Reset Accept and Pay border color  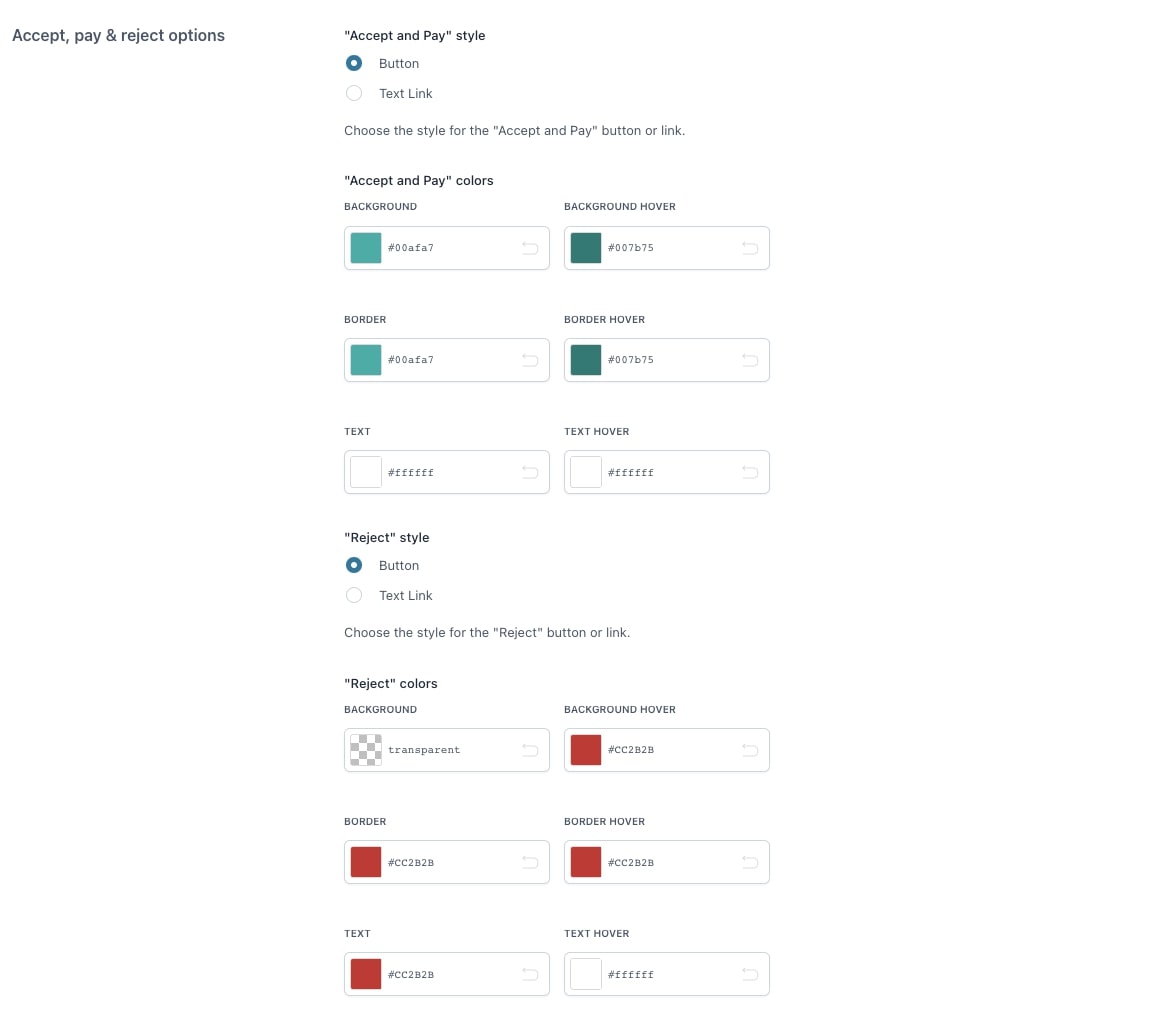tap(530, 360)
